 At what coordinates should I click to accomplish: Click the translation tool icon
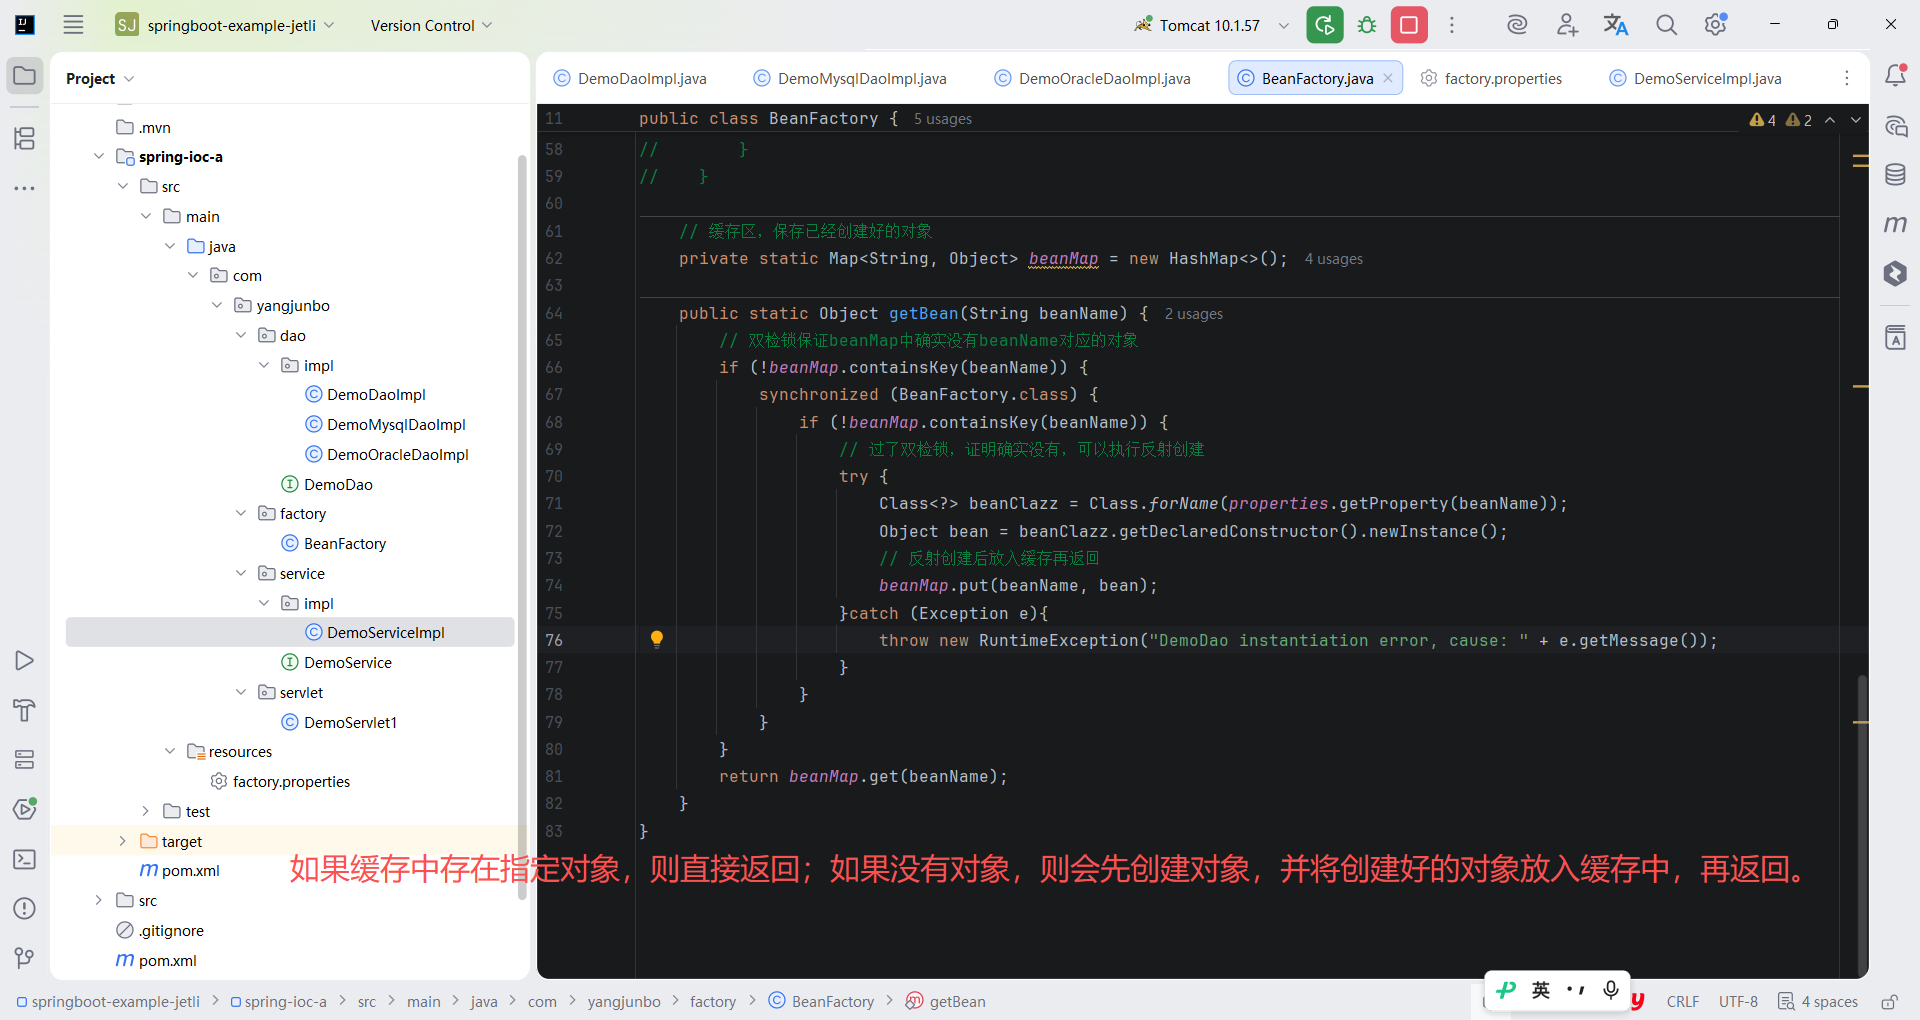[1616, 25]
